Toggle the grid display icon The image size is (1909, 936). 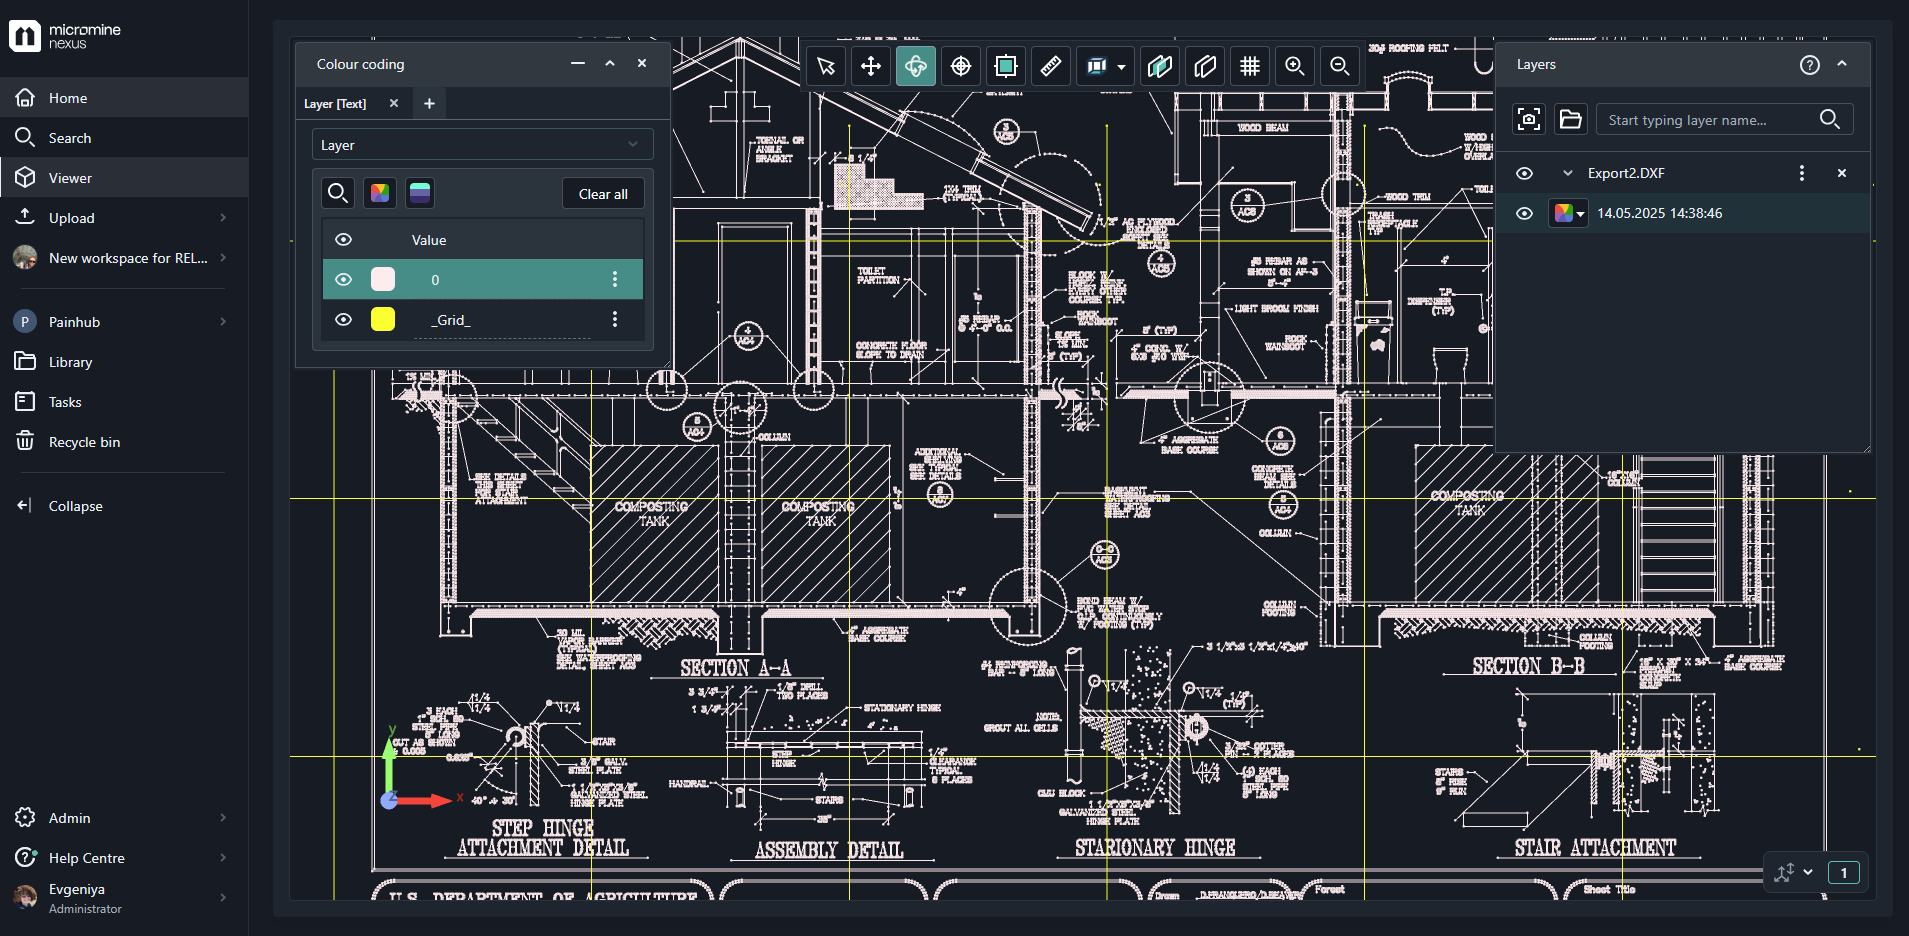pyautogui.click(x=1250, y=66)
